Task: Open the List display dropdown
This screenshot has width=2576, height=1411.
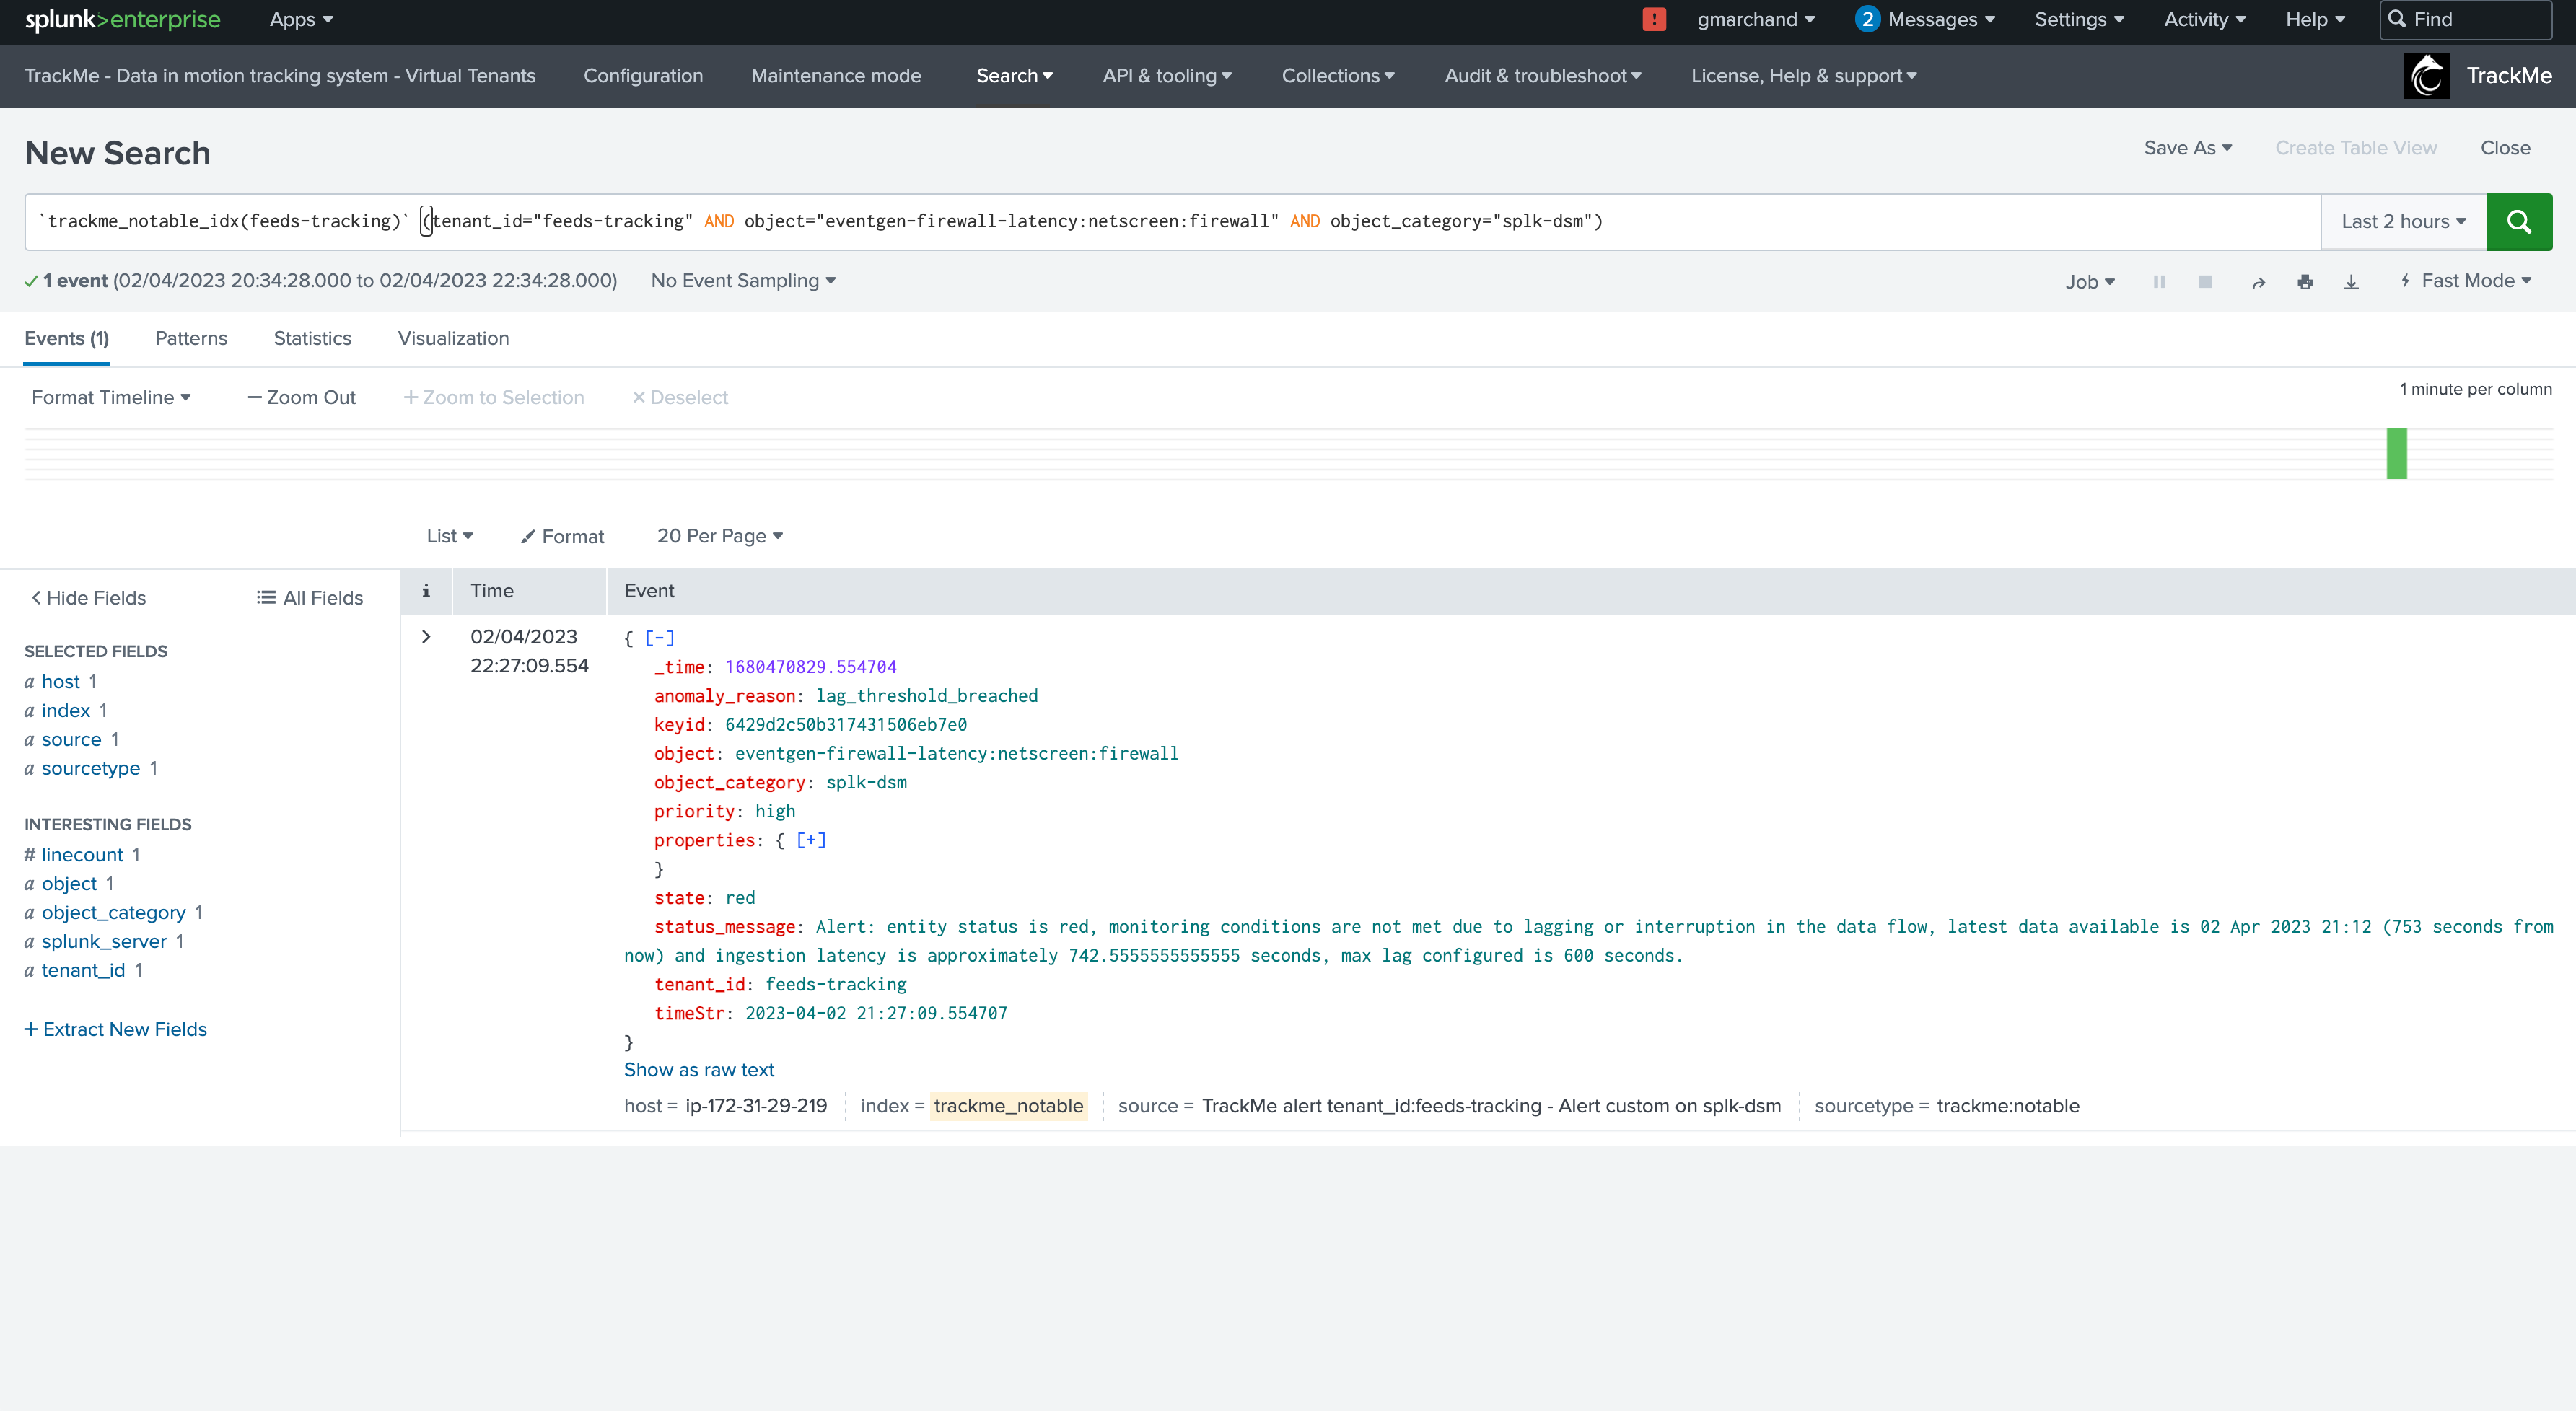Action: 449,536
